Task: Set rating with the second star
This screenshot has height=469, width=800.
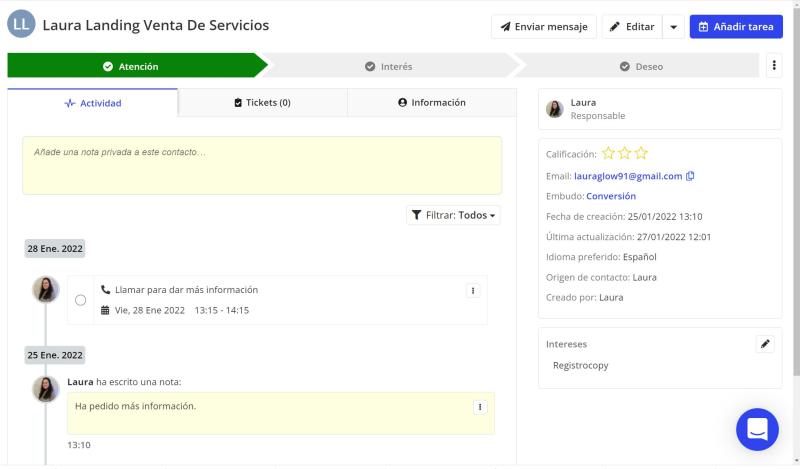Action: tap(625, 154)
